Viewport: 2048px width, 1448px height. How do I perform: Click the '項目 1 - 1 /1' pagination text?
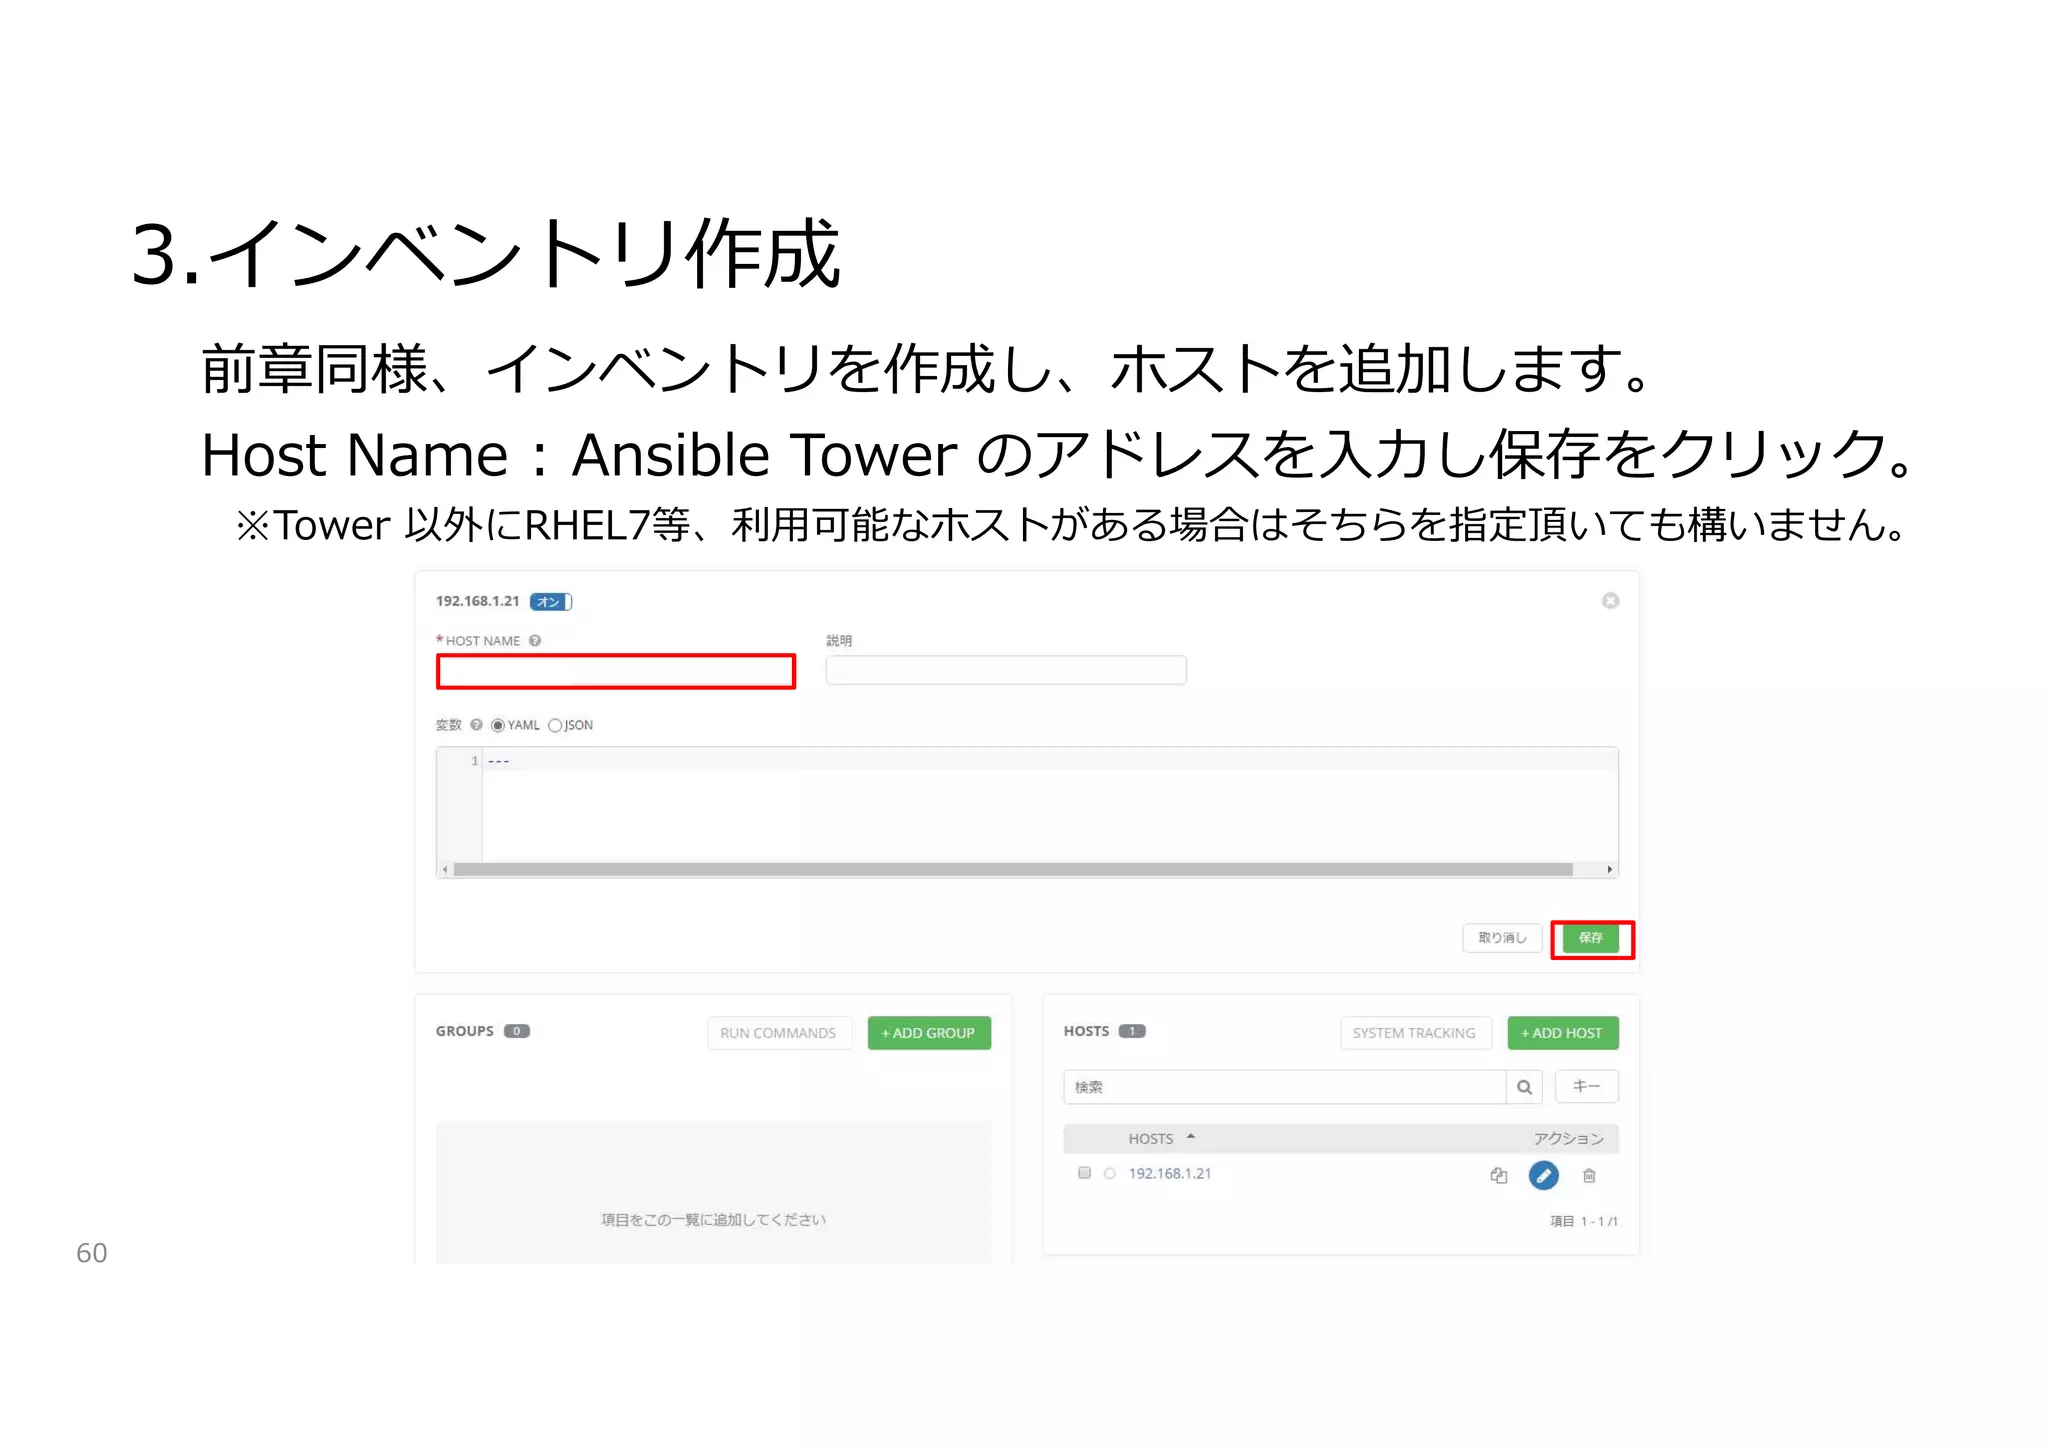coord(1584,1221)
